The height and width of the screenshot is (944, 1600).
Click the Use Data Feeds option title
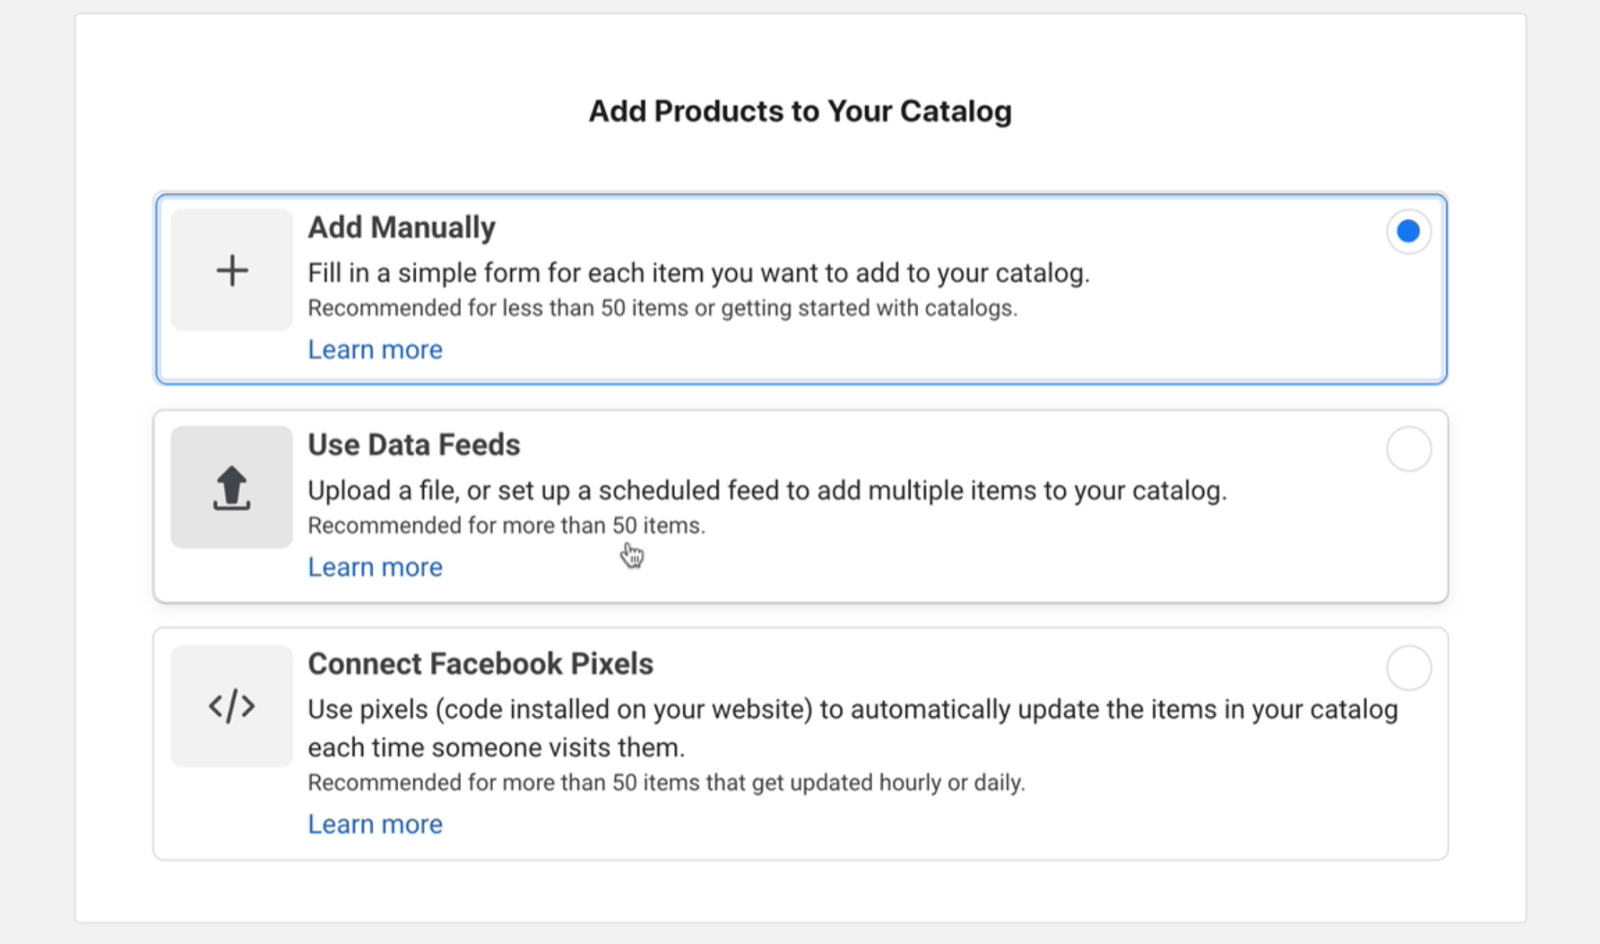click(414, 445)
